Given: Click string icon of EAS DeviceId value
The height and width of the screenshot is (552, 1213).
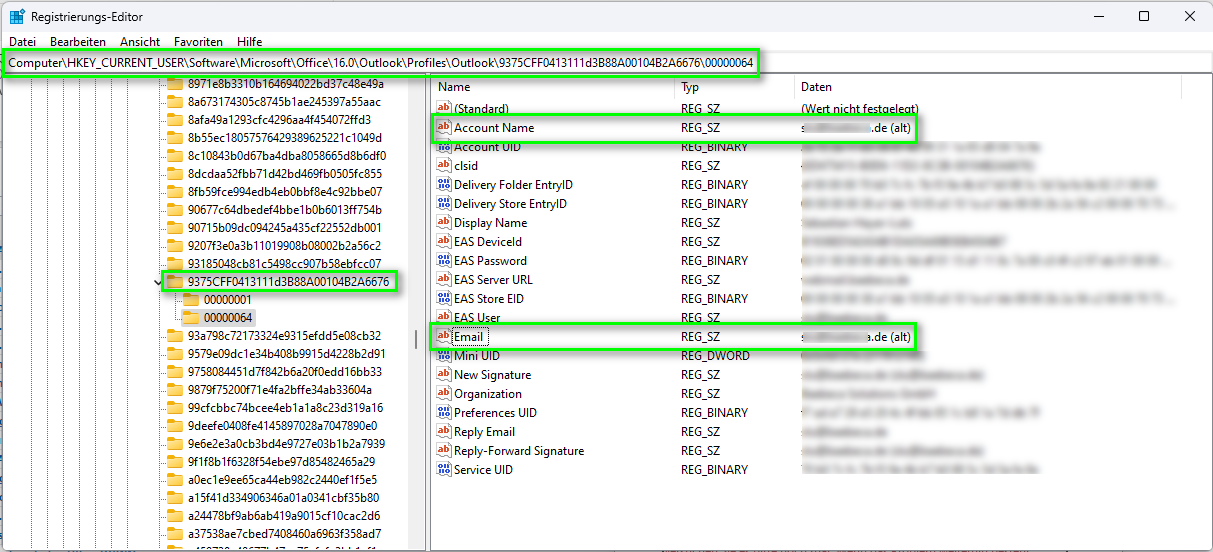Looking at the screenshot, I should coord(444,242).
